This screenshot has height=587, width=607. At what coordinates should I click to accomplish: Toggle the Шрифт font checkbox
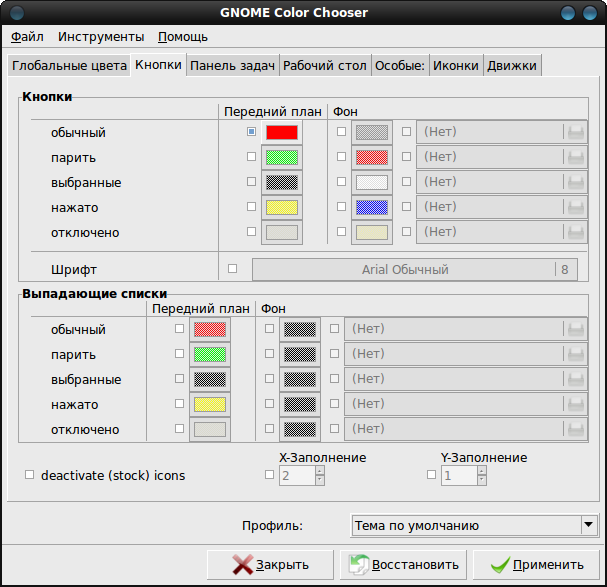coord(232,268)
